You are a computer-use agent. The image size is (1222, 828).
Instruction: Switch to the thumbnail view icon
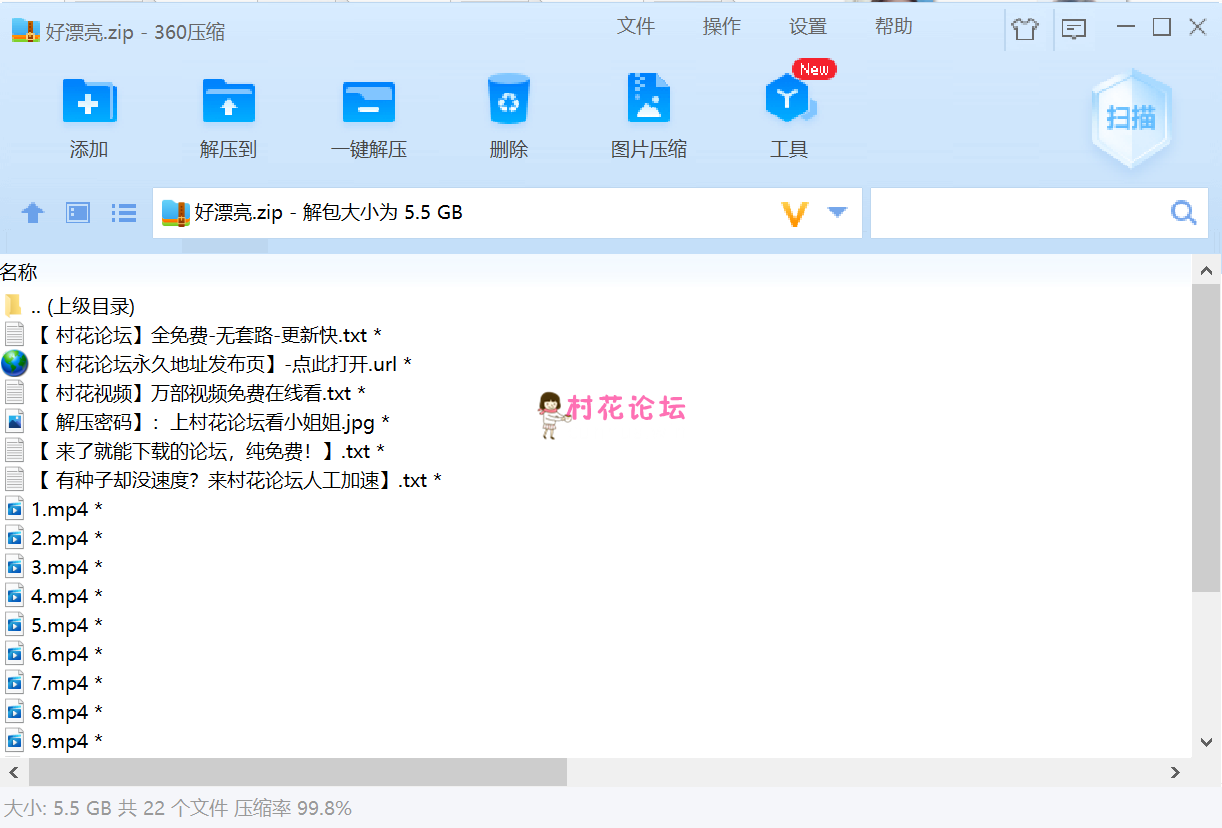[x=78, y=213]
